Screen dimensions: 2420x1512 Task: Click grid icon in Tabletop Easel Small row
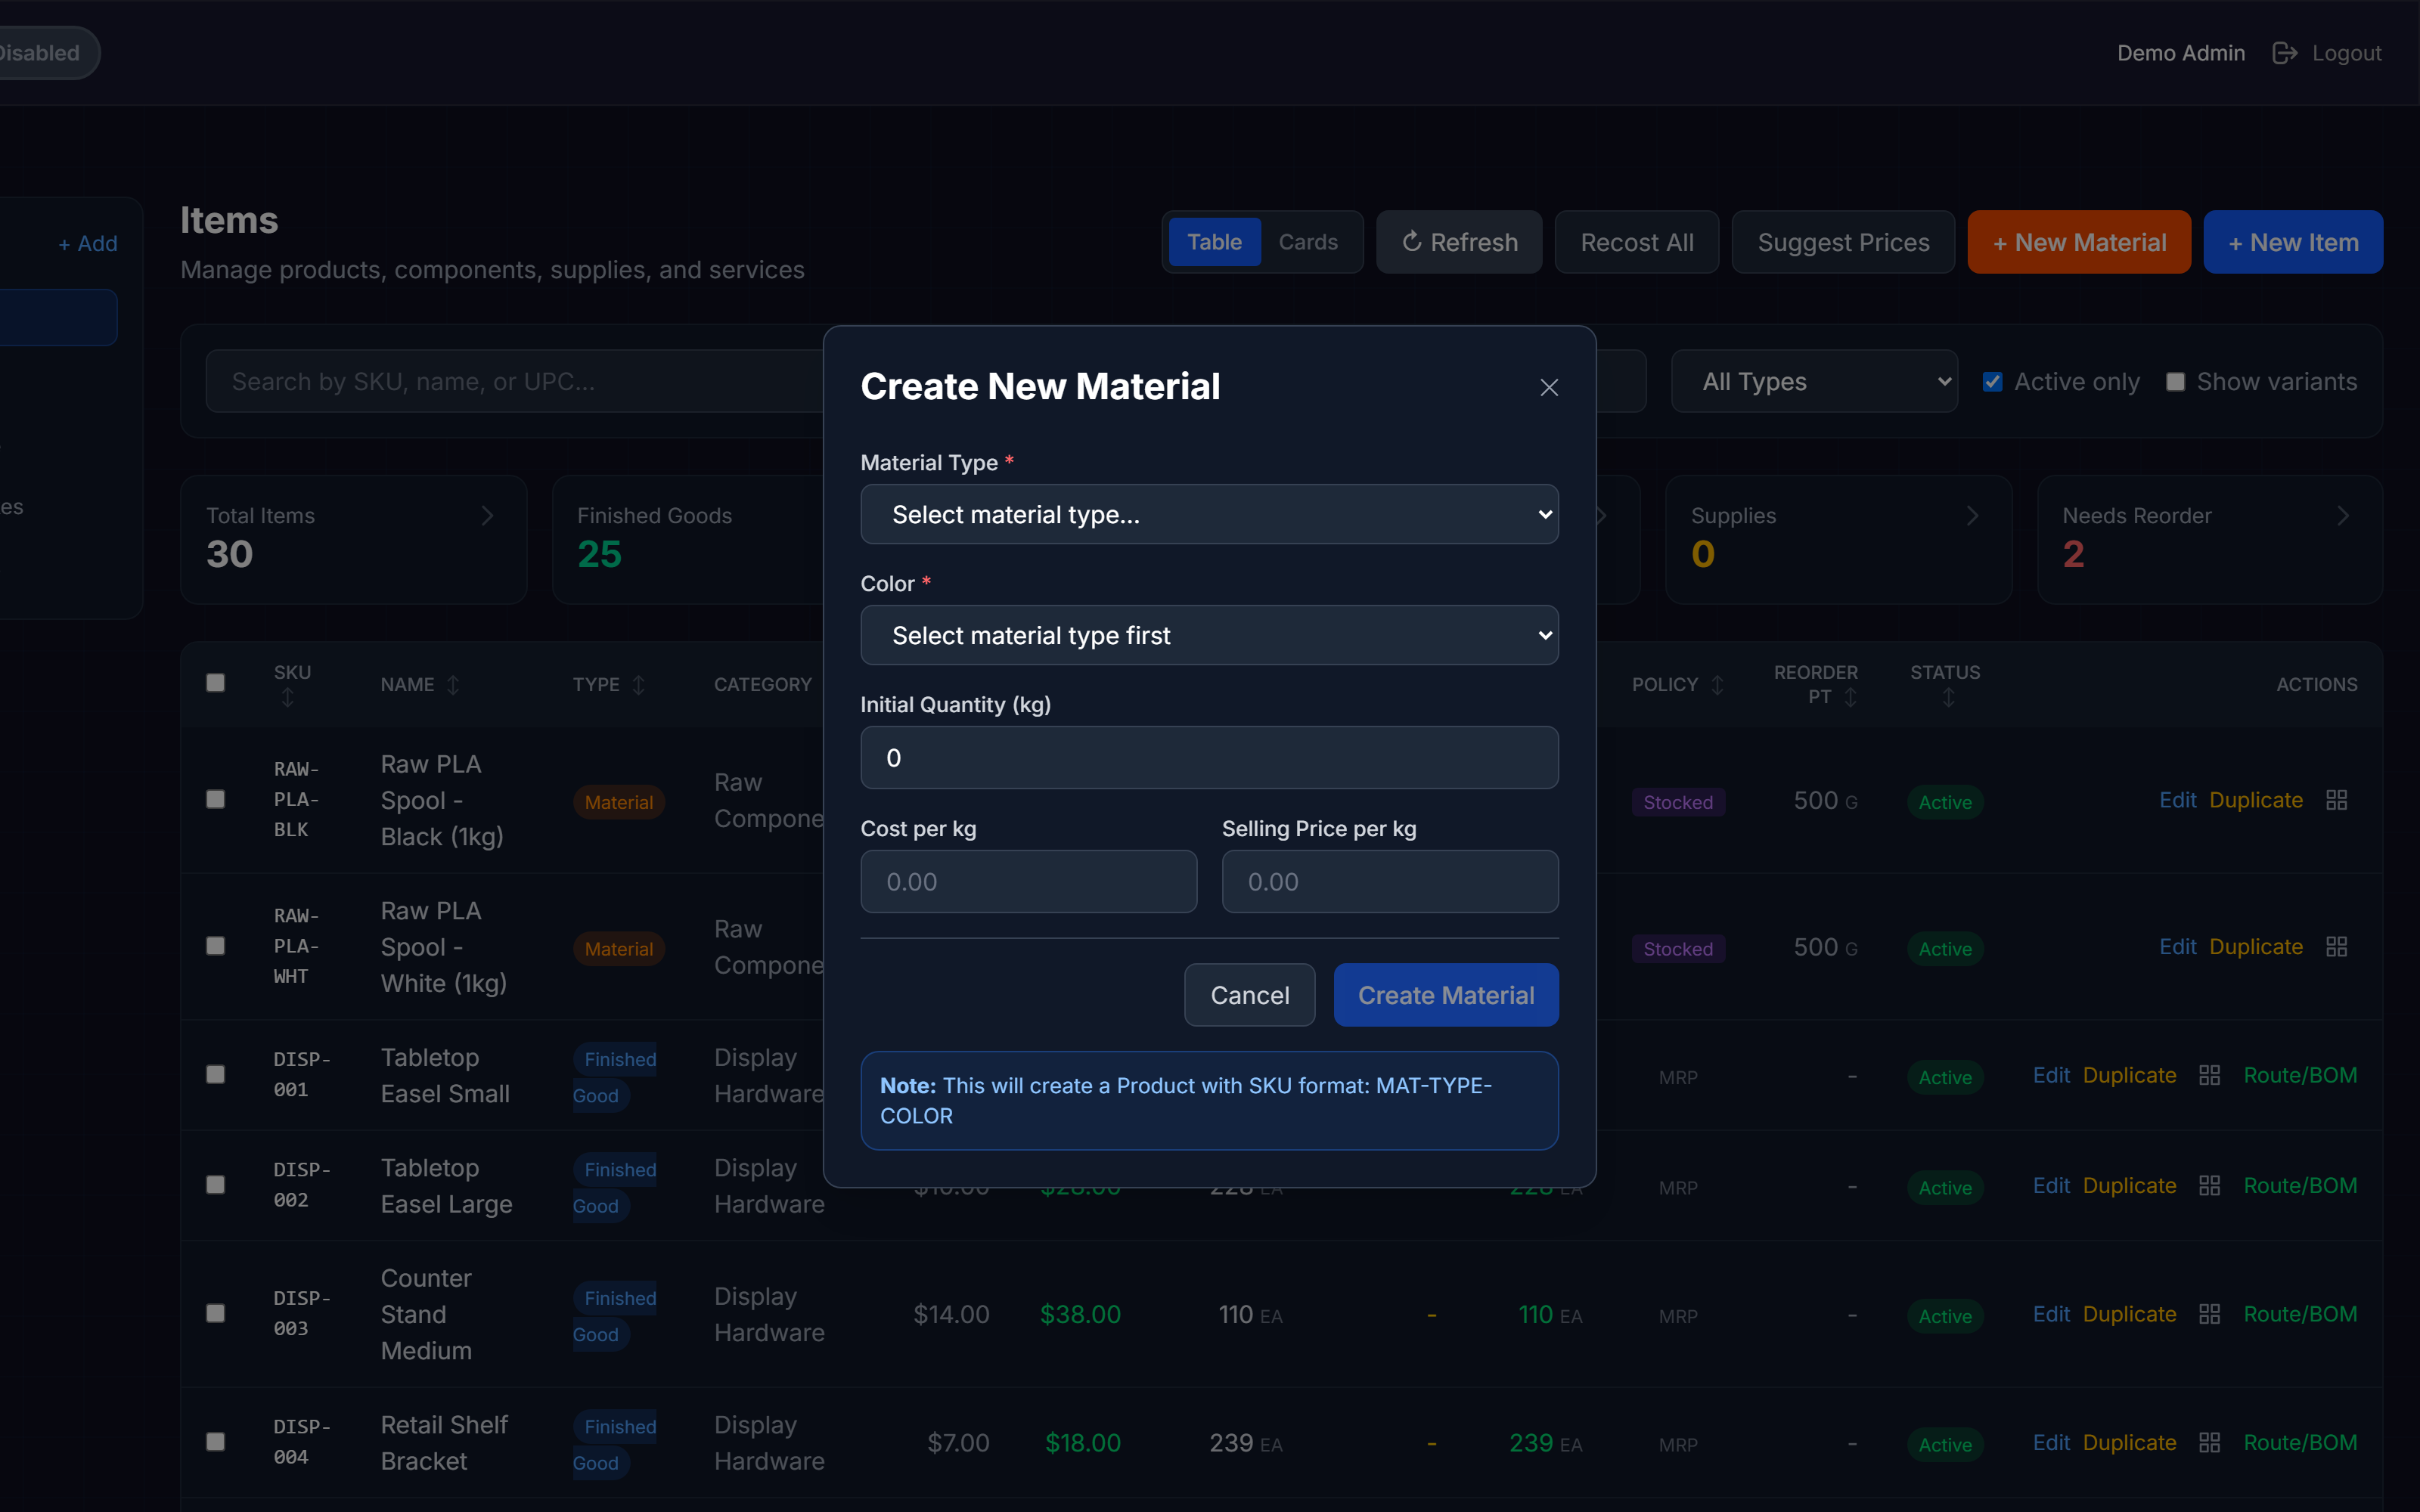[2209, 1075]
